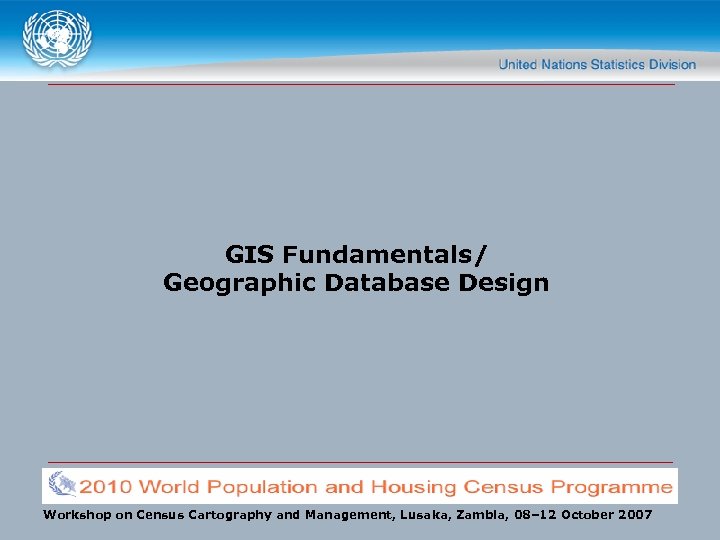
Task: Click the 'GIS Fundamentals/' title line
Action: 356,255
